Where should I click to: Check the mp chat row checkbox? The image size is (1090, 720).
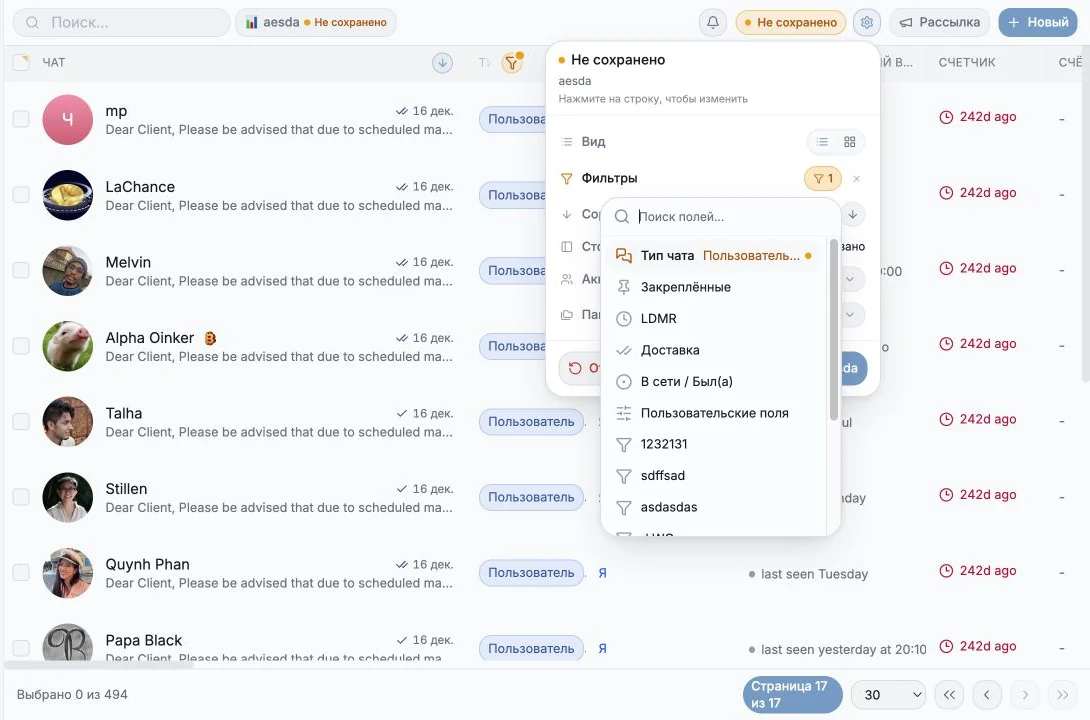coord(22,120)
